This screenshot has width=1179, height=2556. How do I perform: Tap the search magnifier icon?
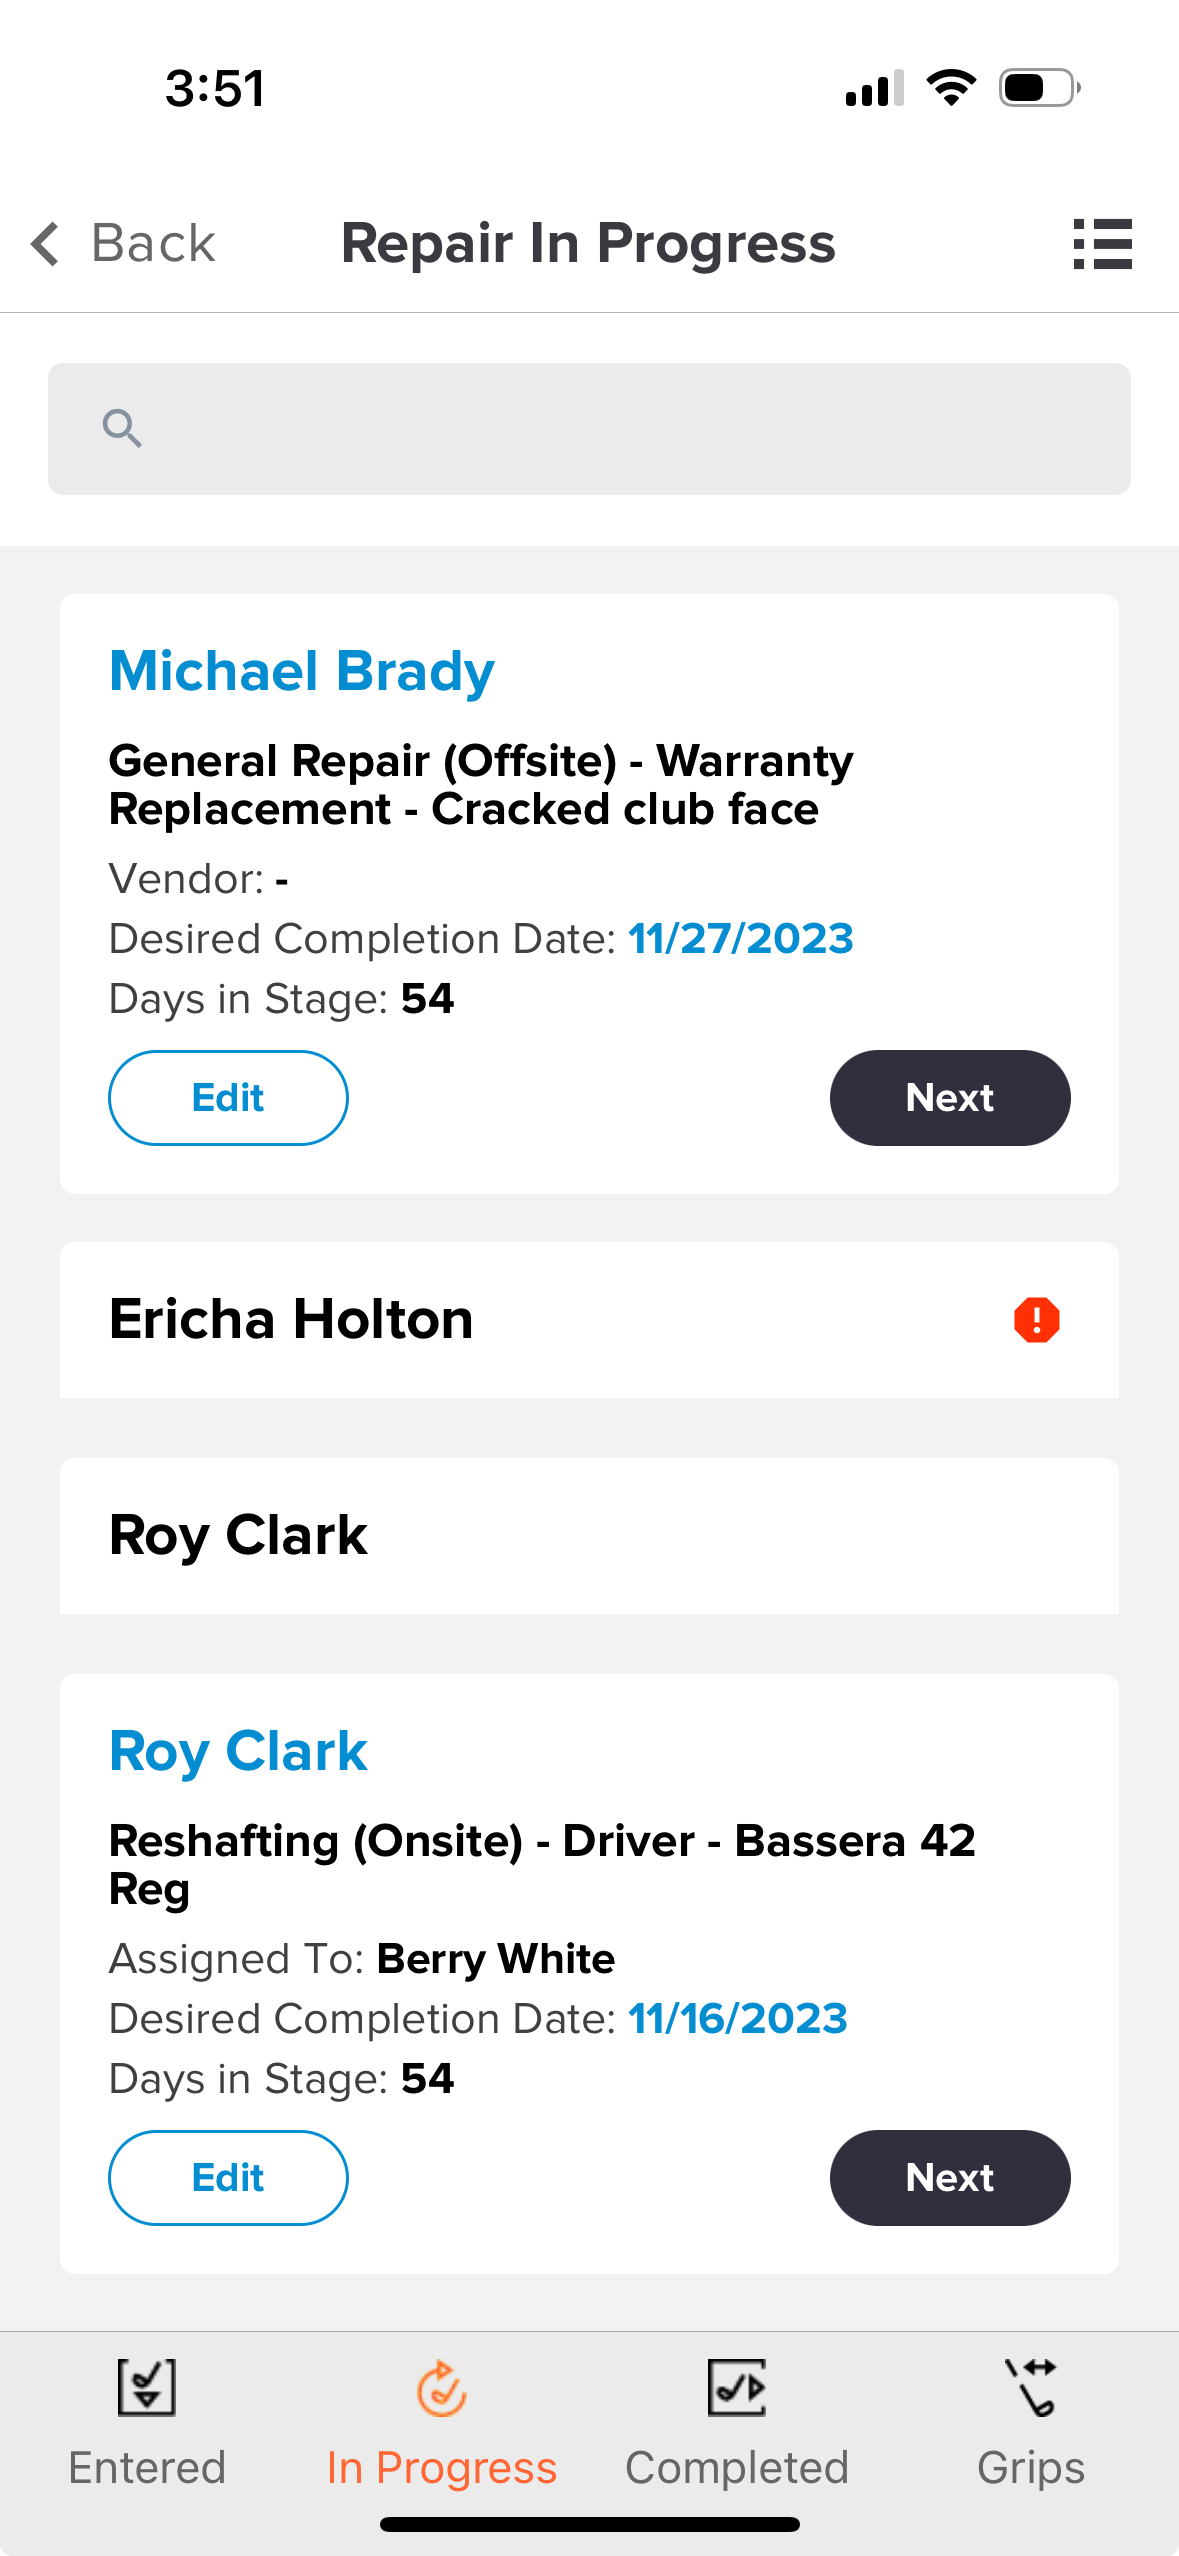pyautogui.click(x=122, y=429)
